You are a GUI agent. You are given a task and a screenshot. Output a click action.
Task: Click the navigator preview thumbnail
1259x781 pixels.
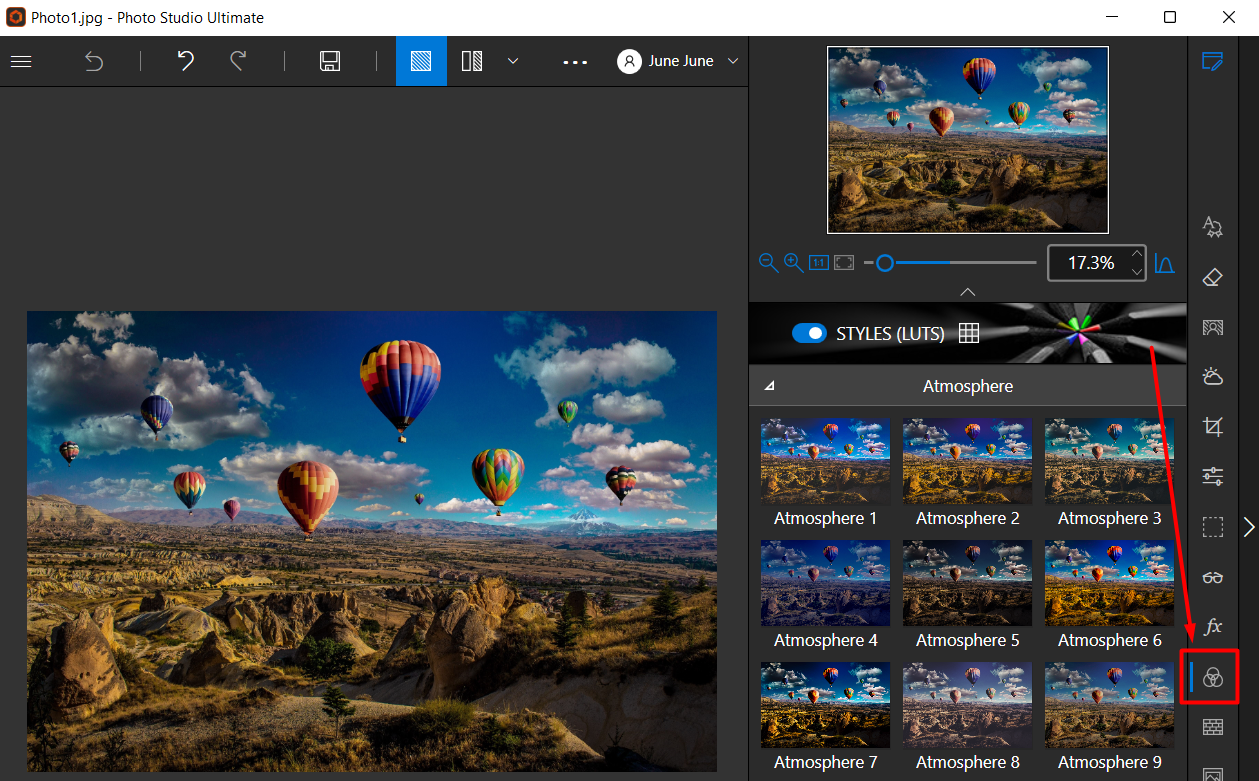[x=967, y=140]
